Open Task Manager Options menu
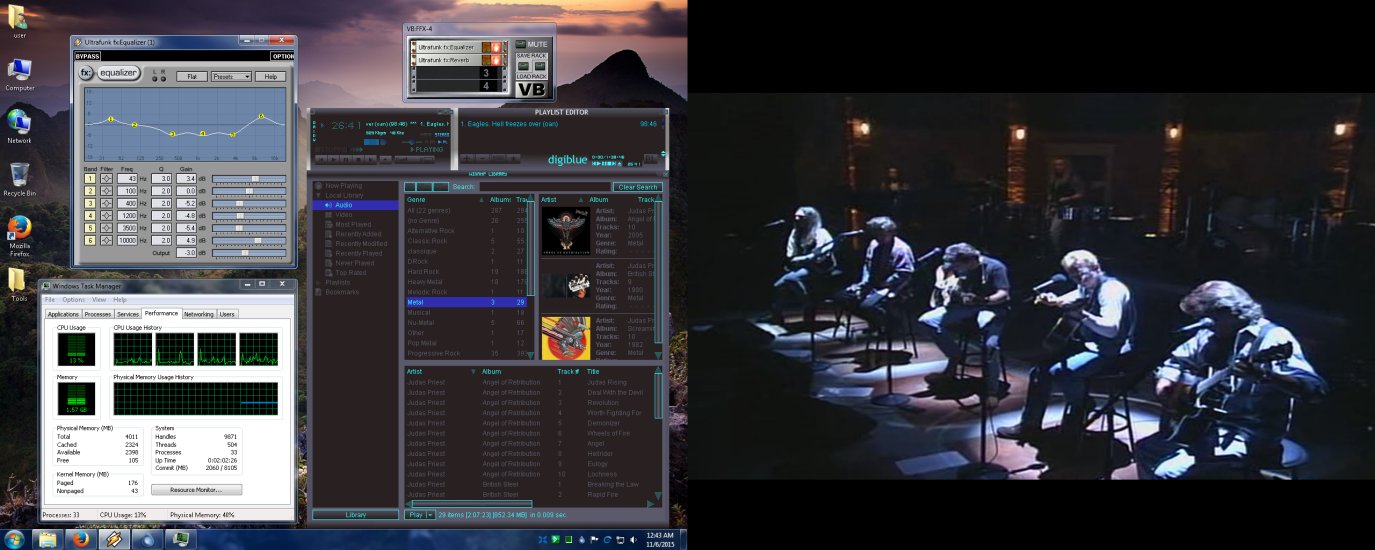The height and width of the screenshot is (550, 1375). [73, 300]
